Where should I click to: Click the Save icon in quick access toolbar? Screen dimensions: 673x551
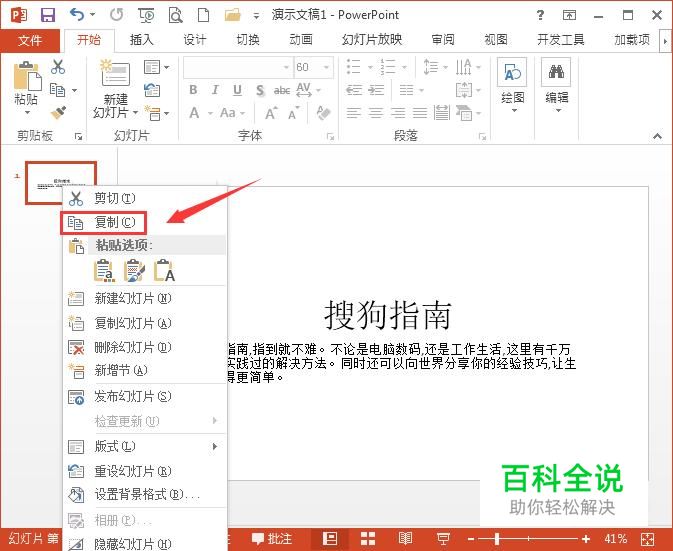tap(48, 15)
